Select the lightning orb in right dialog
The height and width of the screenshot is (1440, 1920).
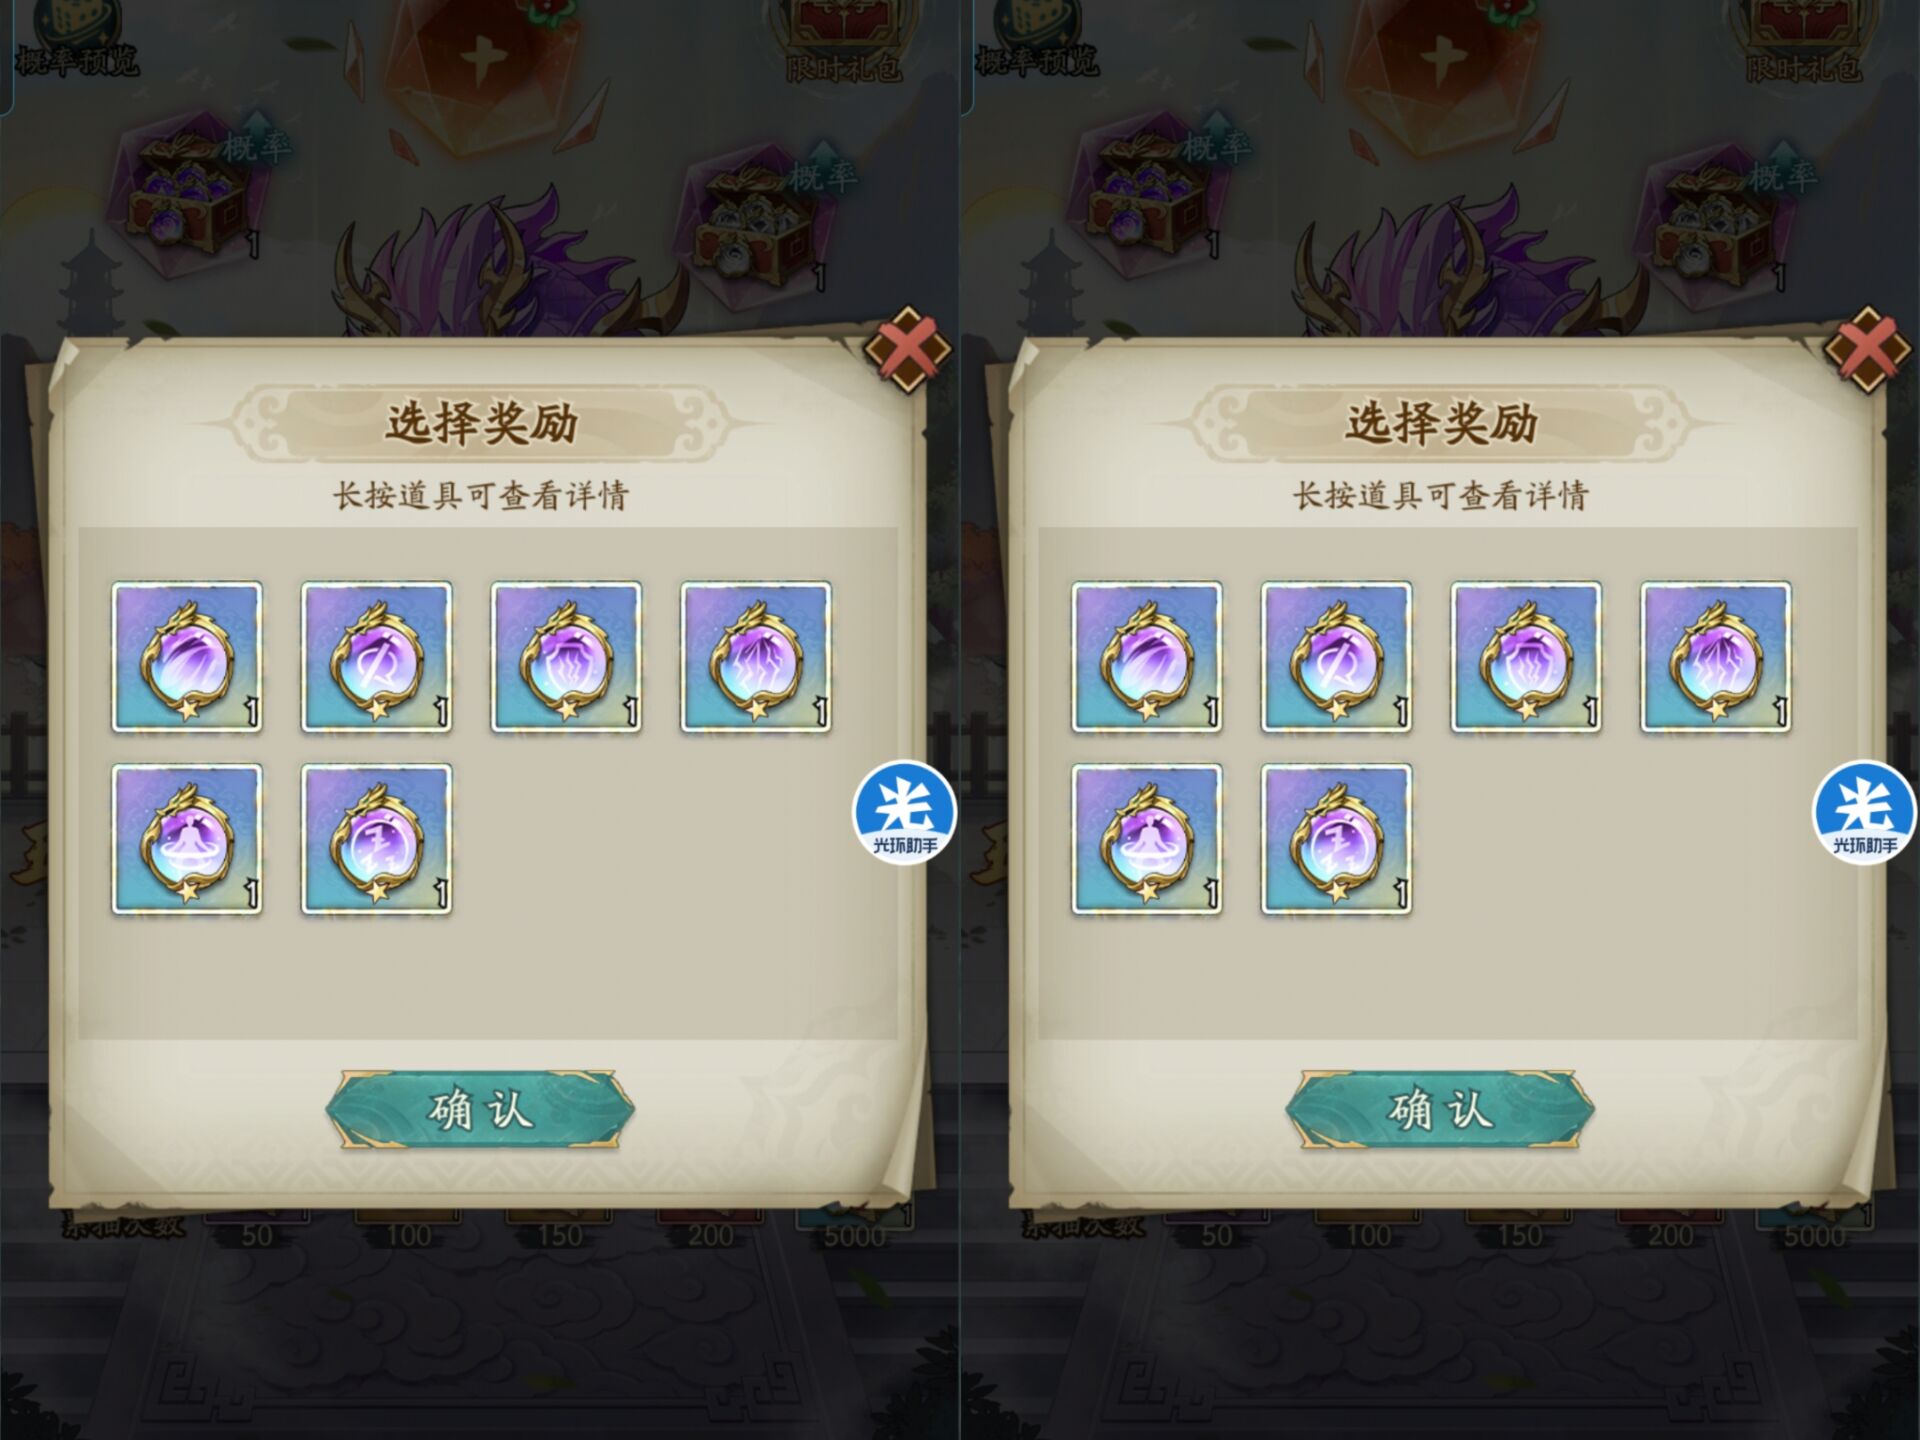pyautogui.click(x=1716, y=657)
